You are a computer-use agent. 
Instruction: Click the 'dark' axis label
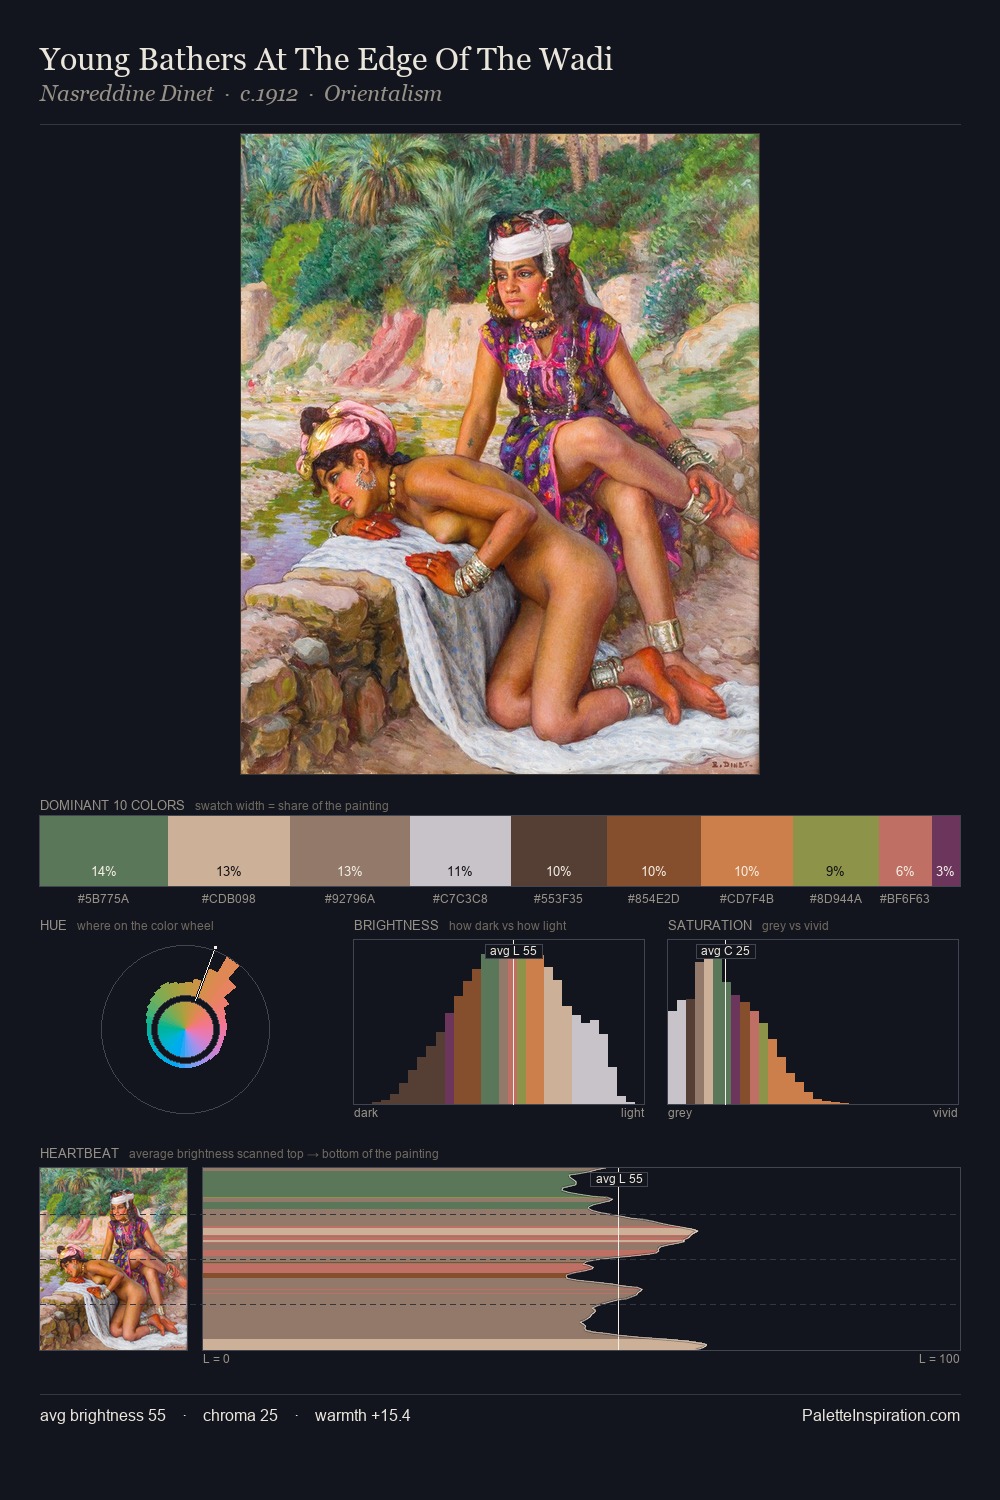tap(366, 1113)
